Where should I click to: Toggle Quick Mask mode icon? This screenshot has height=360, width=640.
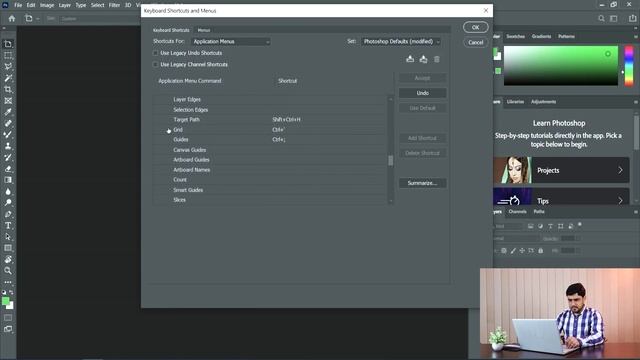point(8,318)
